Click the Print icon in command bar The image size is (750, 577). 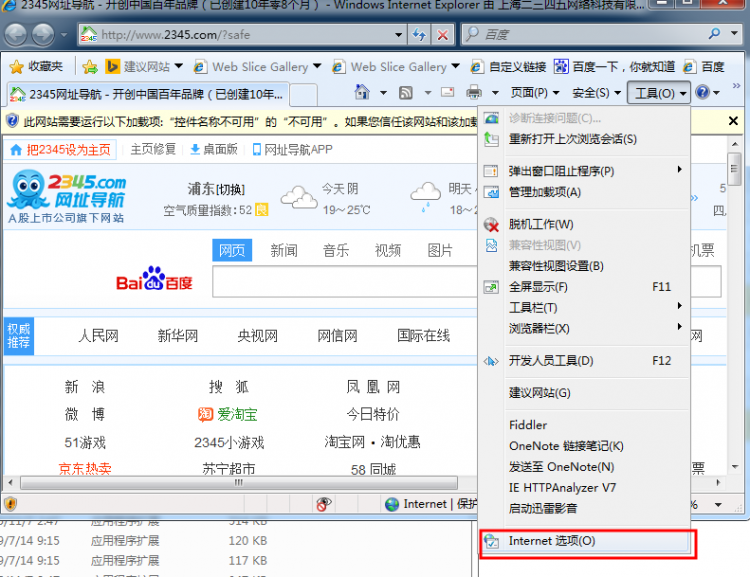pos(474,92)
